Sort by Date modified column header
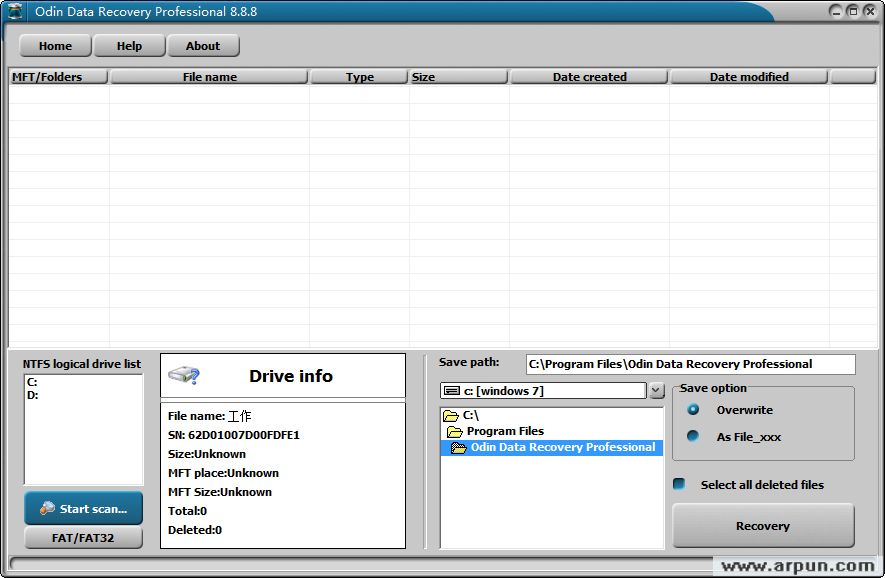Screen dimensions: 885x578 [749, 77]
